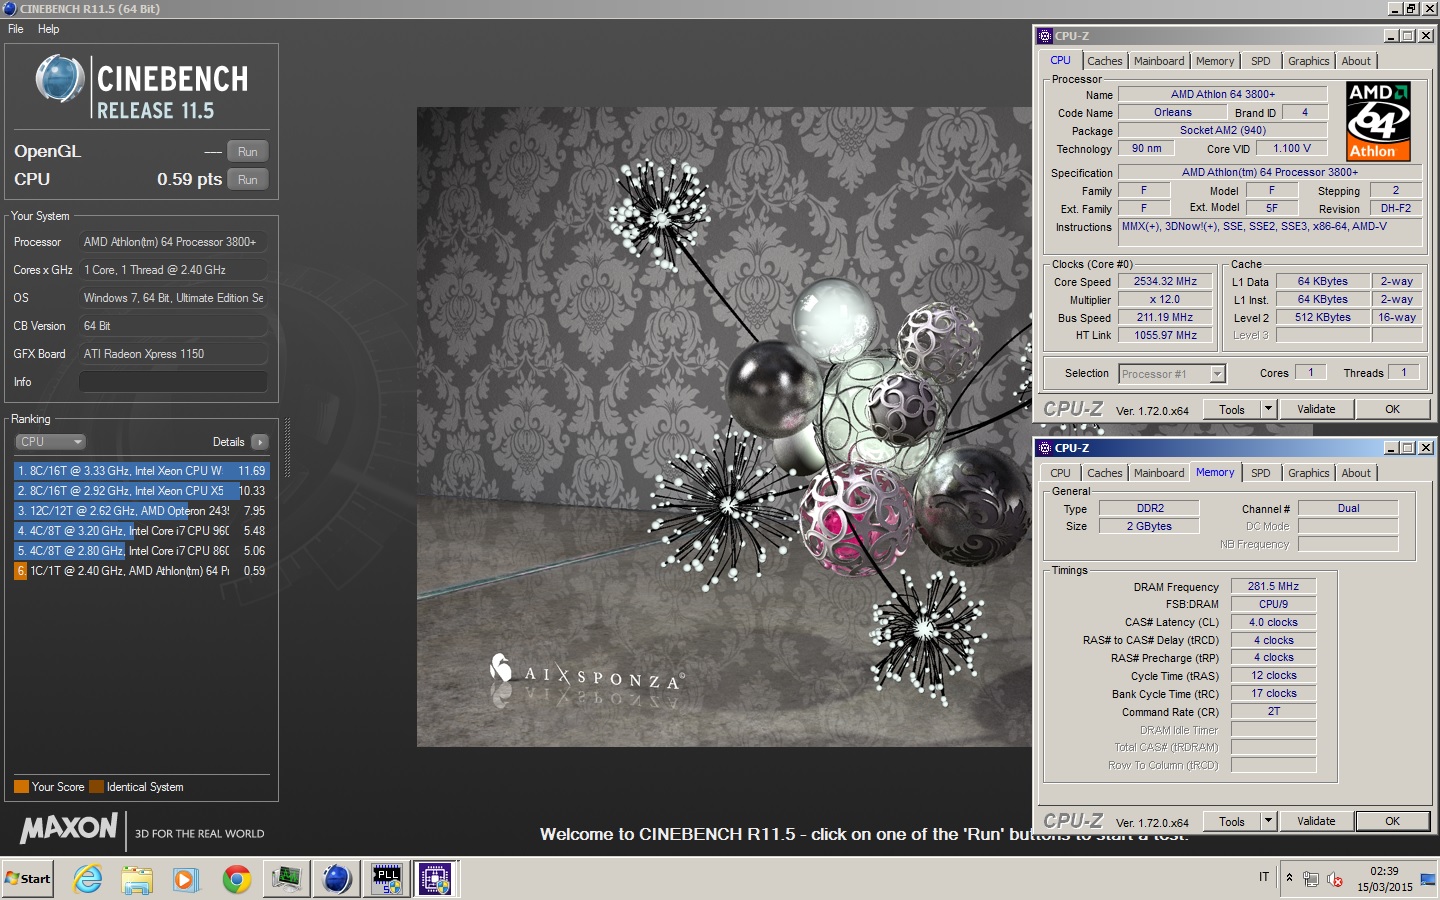Image resolution: width=1440 pixels, height=900 pixels.
Task: Open Caches tab in upper CPU-Z window
Action: 1104,61
